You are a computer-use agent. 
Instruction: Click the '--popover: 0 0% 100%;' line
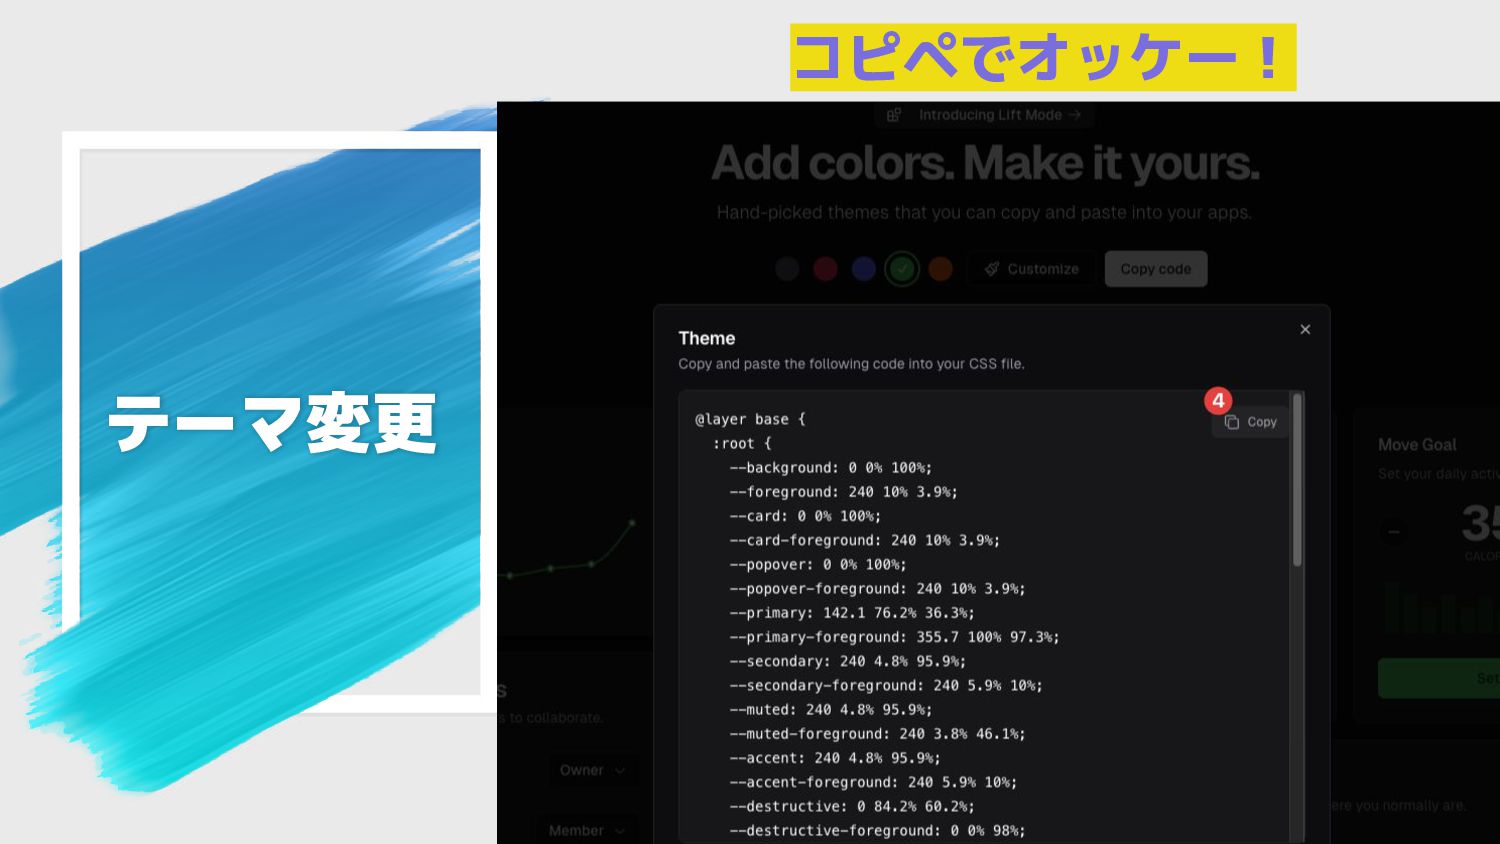[818, 564]
